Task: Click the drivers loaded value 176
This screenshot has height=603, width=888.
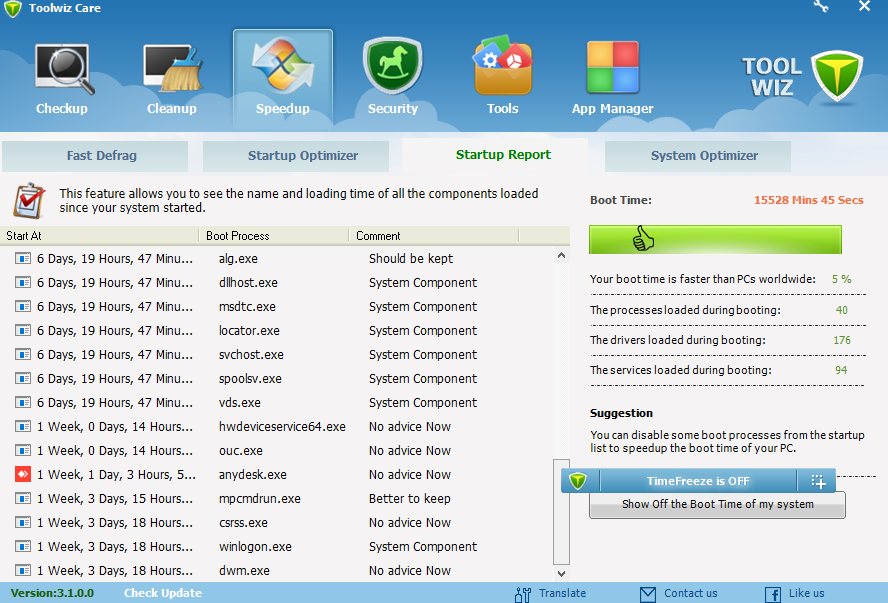Action: point(842,340)
